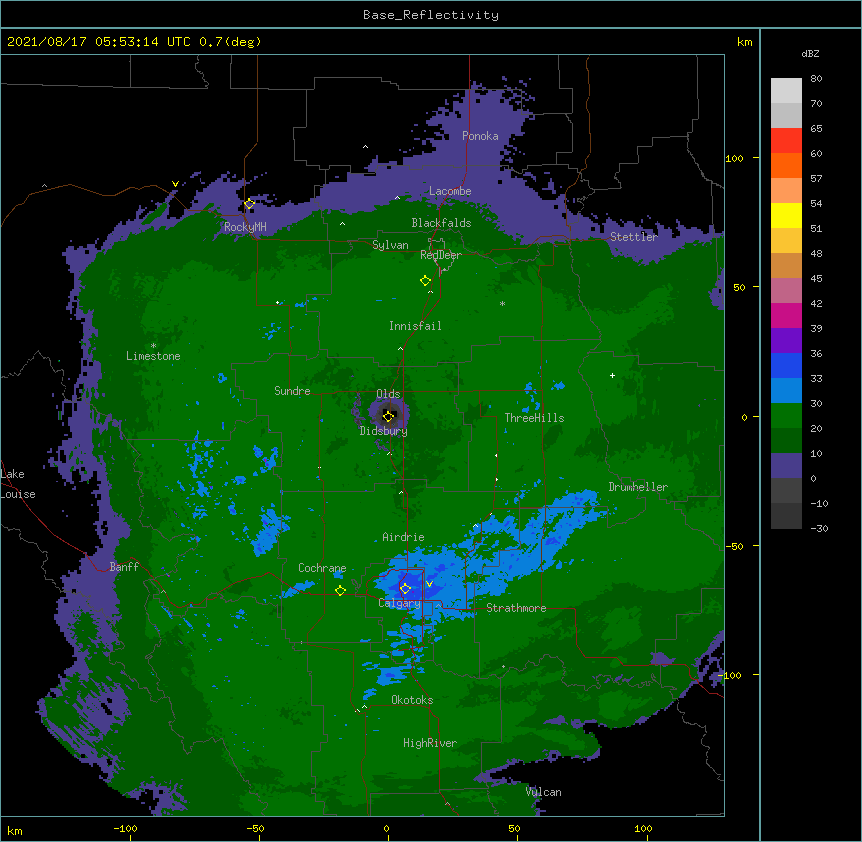Pick the bright yellow legend swatch

[x=786, y=216]
